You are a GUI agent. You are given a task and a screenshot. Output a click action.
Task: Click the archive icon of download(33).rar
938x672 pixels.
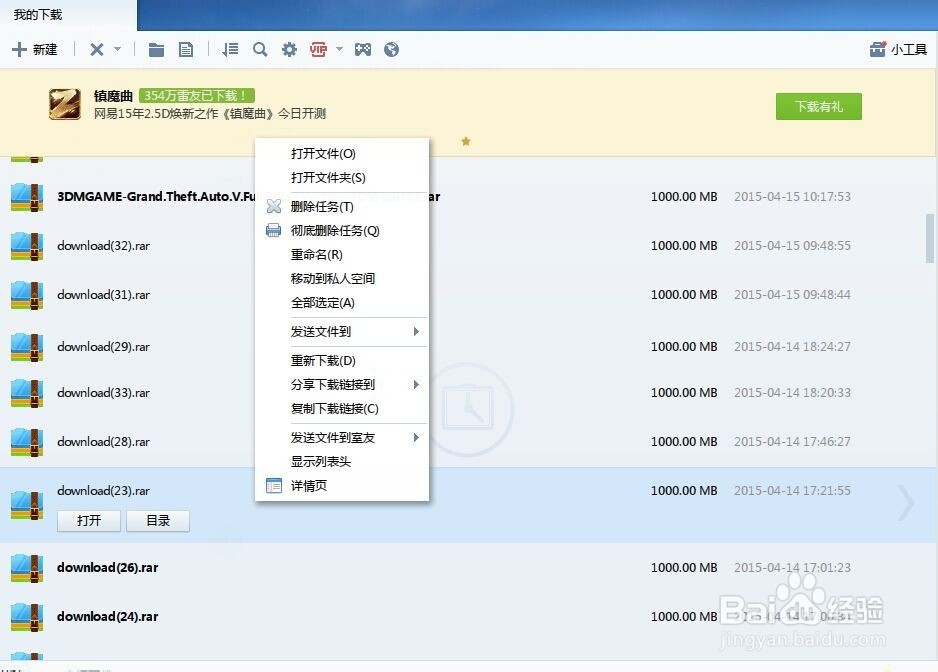27,393
